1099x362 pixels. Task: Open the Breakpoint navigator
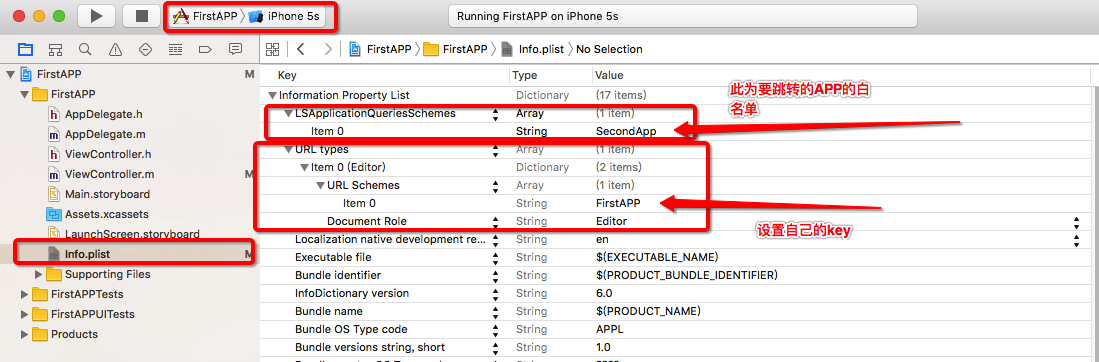coord(205,49)
